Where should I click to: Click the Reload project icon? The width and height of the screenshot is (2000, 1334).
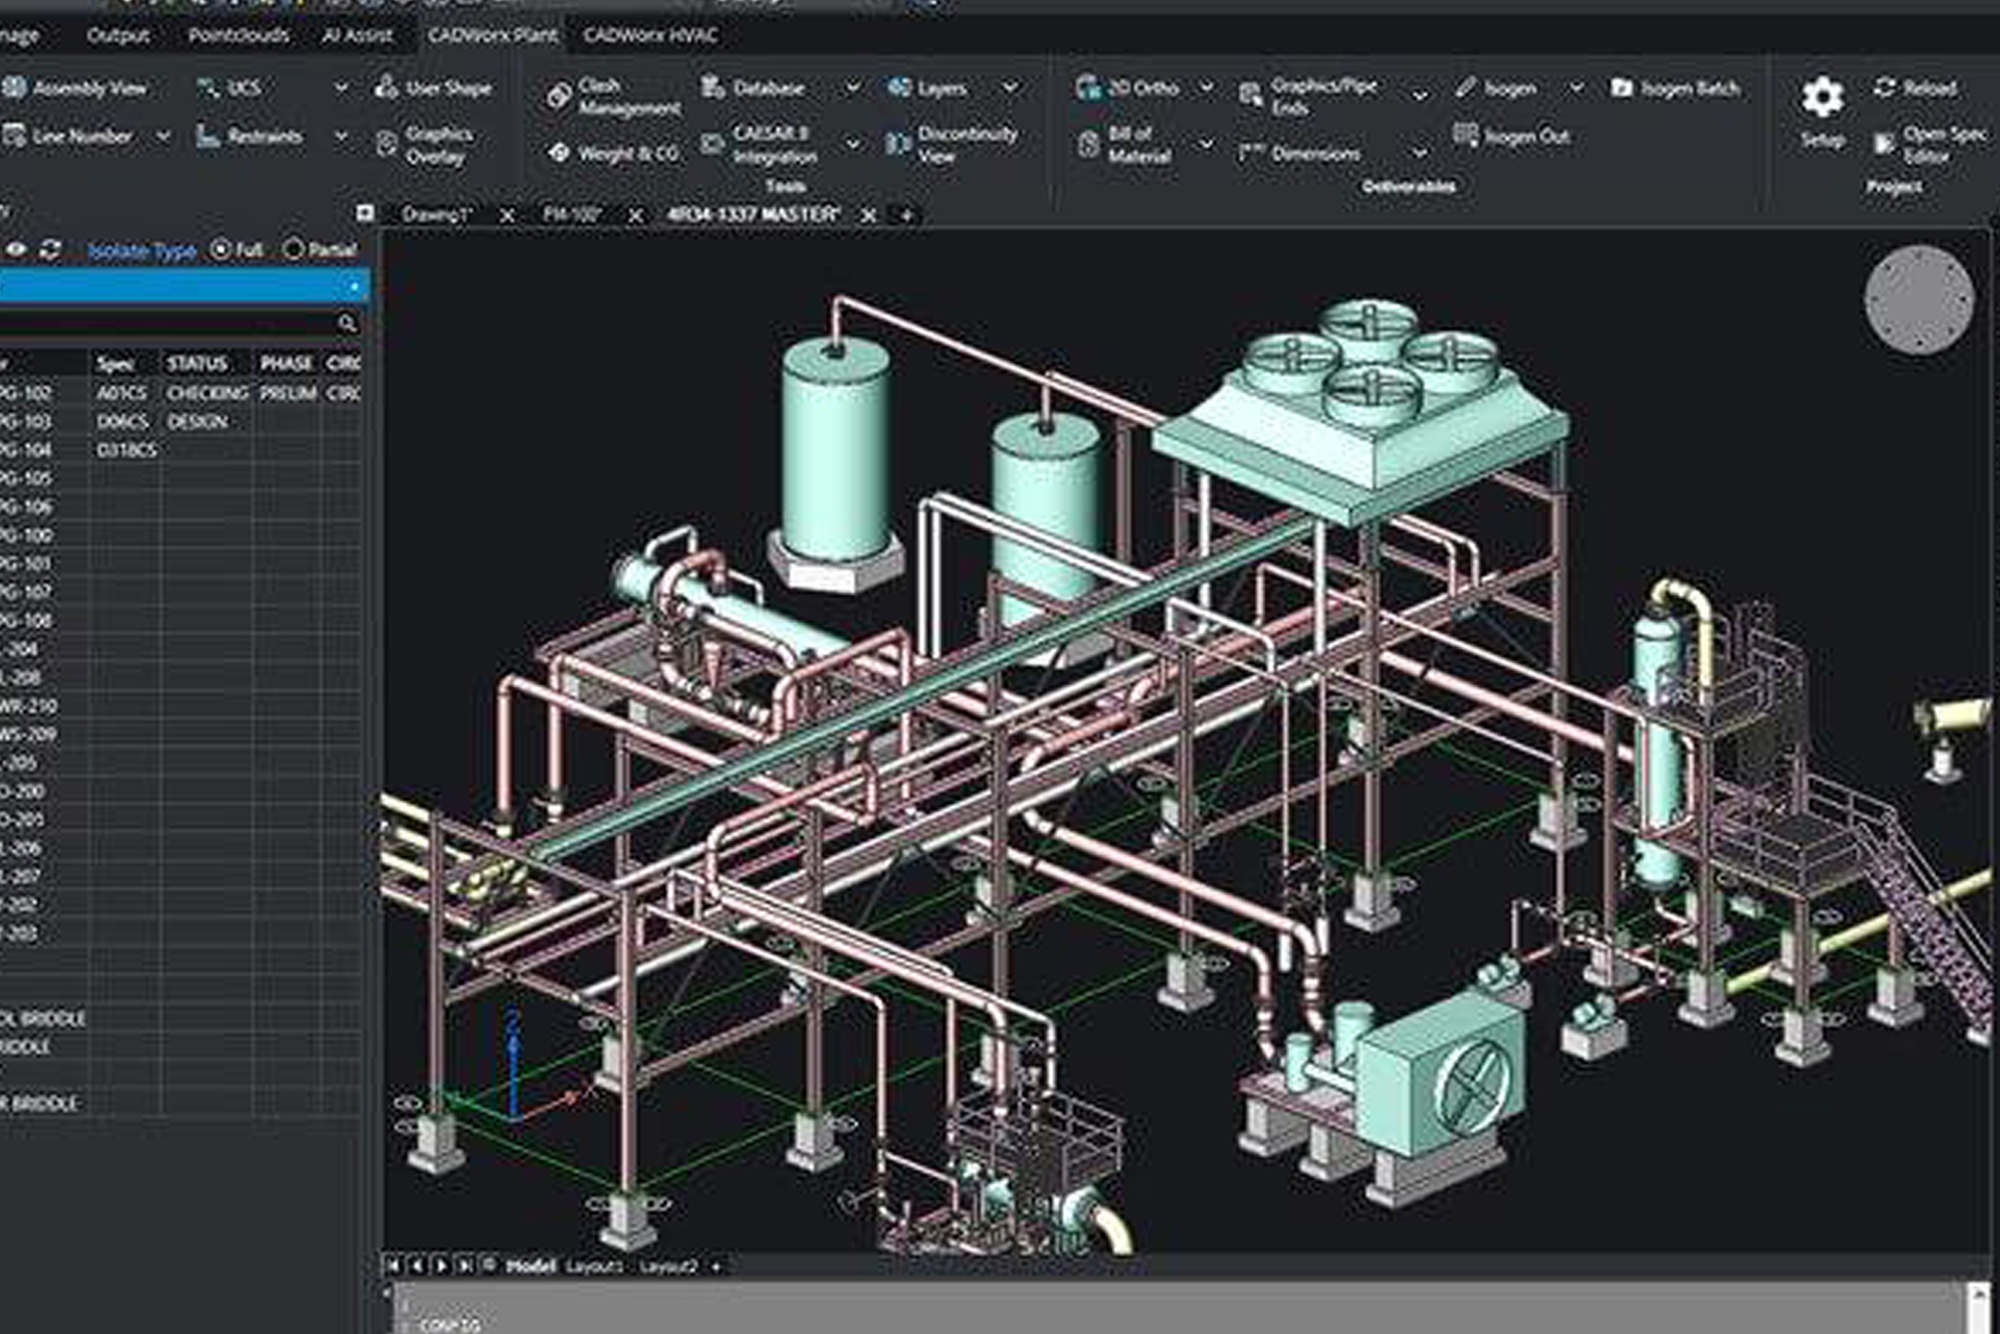point(1885,87)
